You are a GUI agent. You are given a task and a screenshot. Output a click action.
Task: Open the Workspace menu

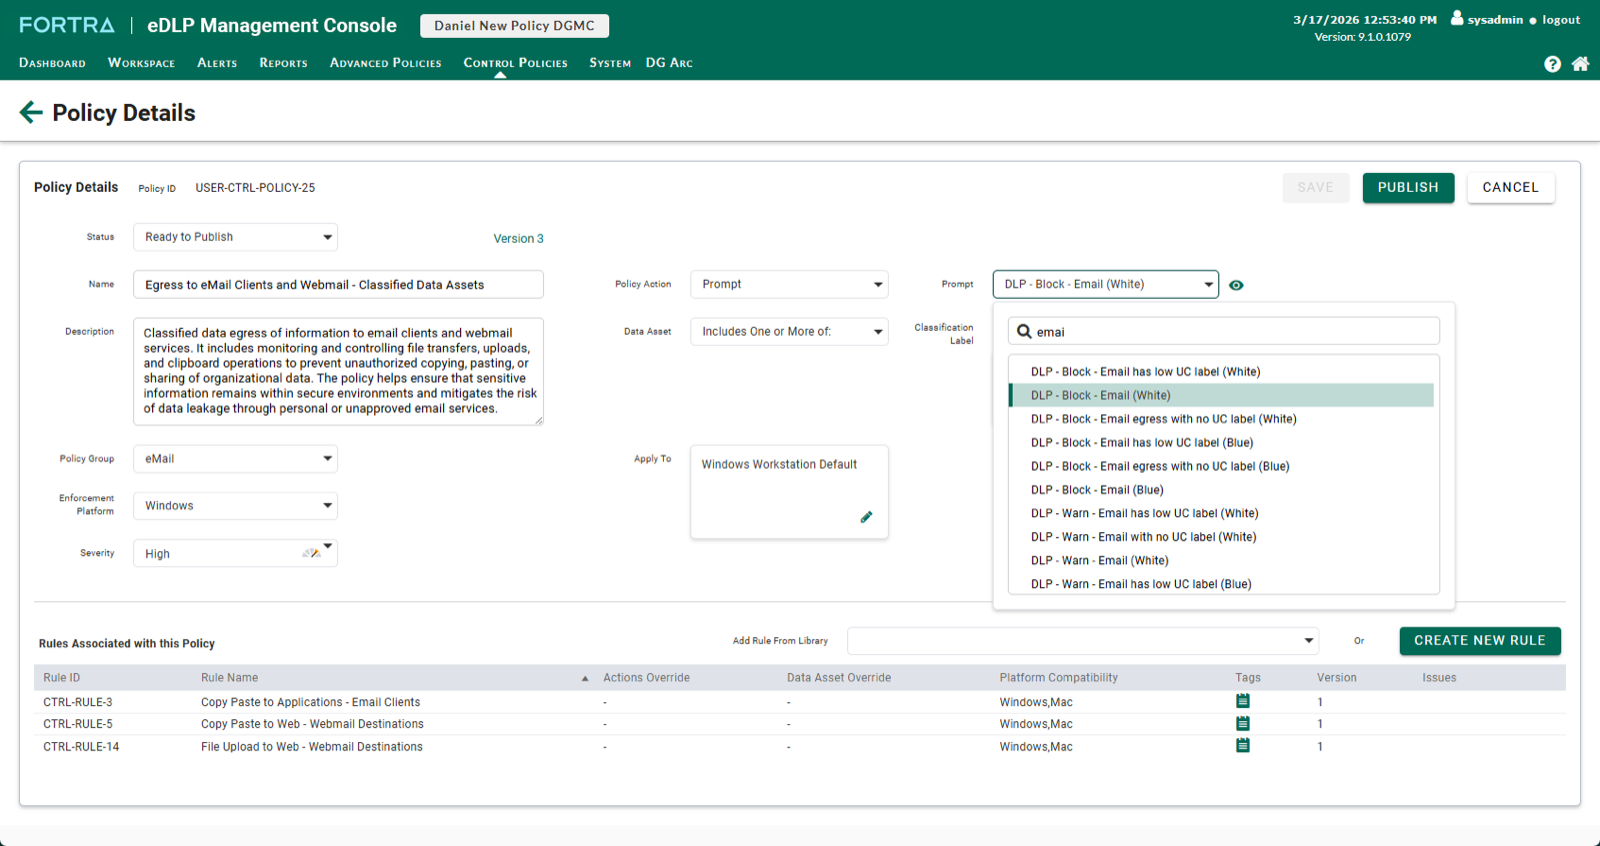pyautogui.click(x=141, y=63)
